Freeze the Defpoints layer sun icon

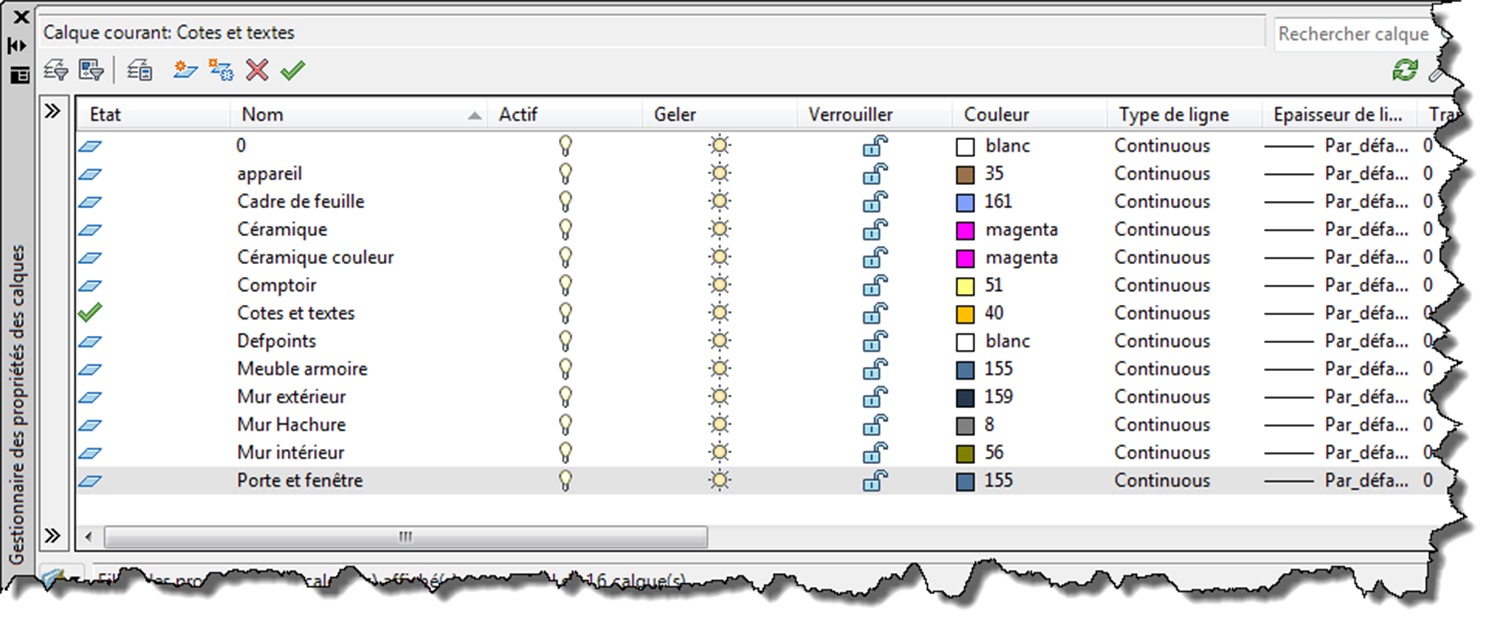719,341
